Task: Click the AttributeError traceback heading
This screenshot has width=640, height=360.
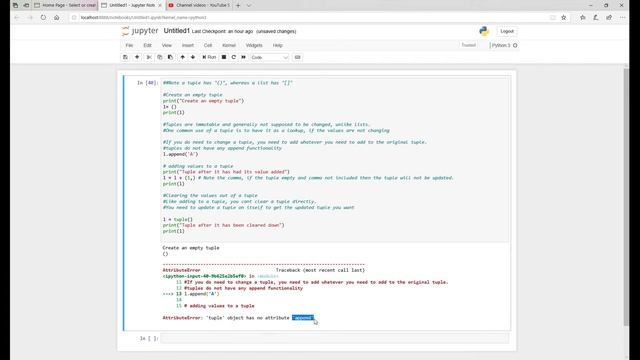Action: [181, 270]
